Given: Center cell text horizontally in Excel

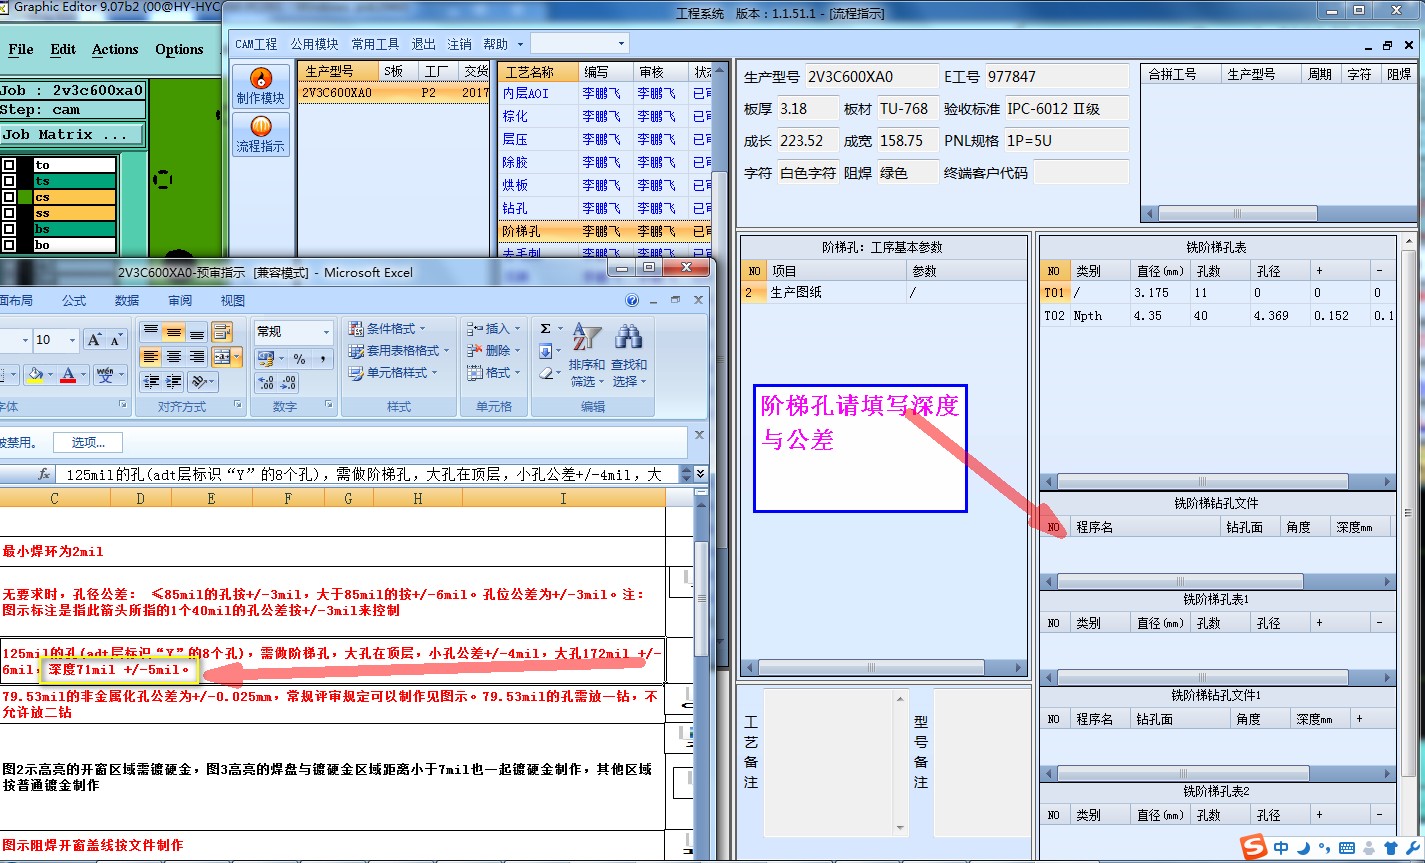Looking at the screenshot, I should 174,357.
